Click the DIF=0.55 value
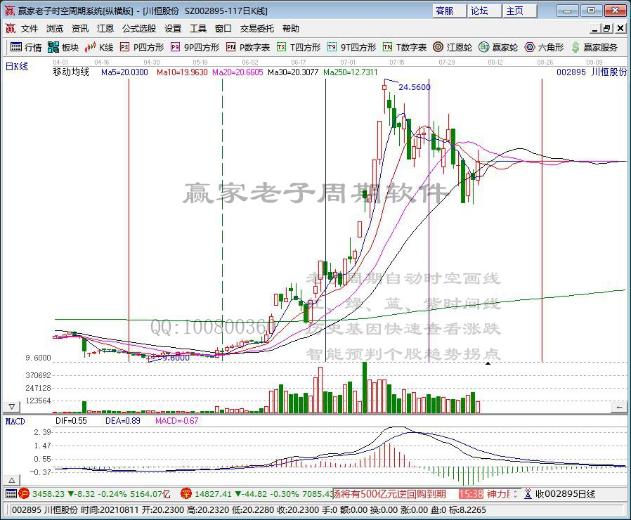Image resolution: width=631 pixels, height=520 pixels. click(x=71, y=421)
